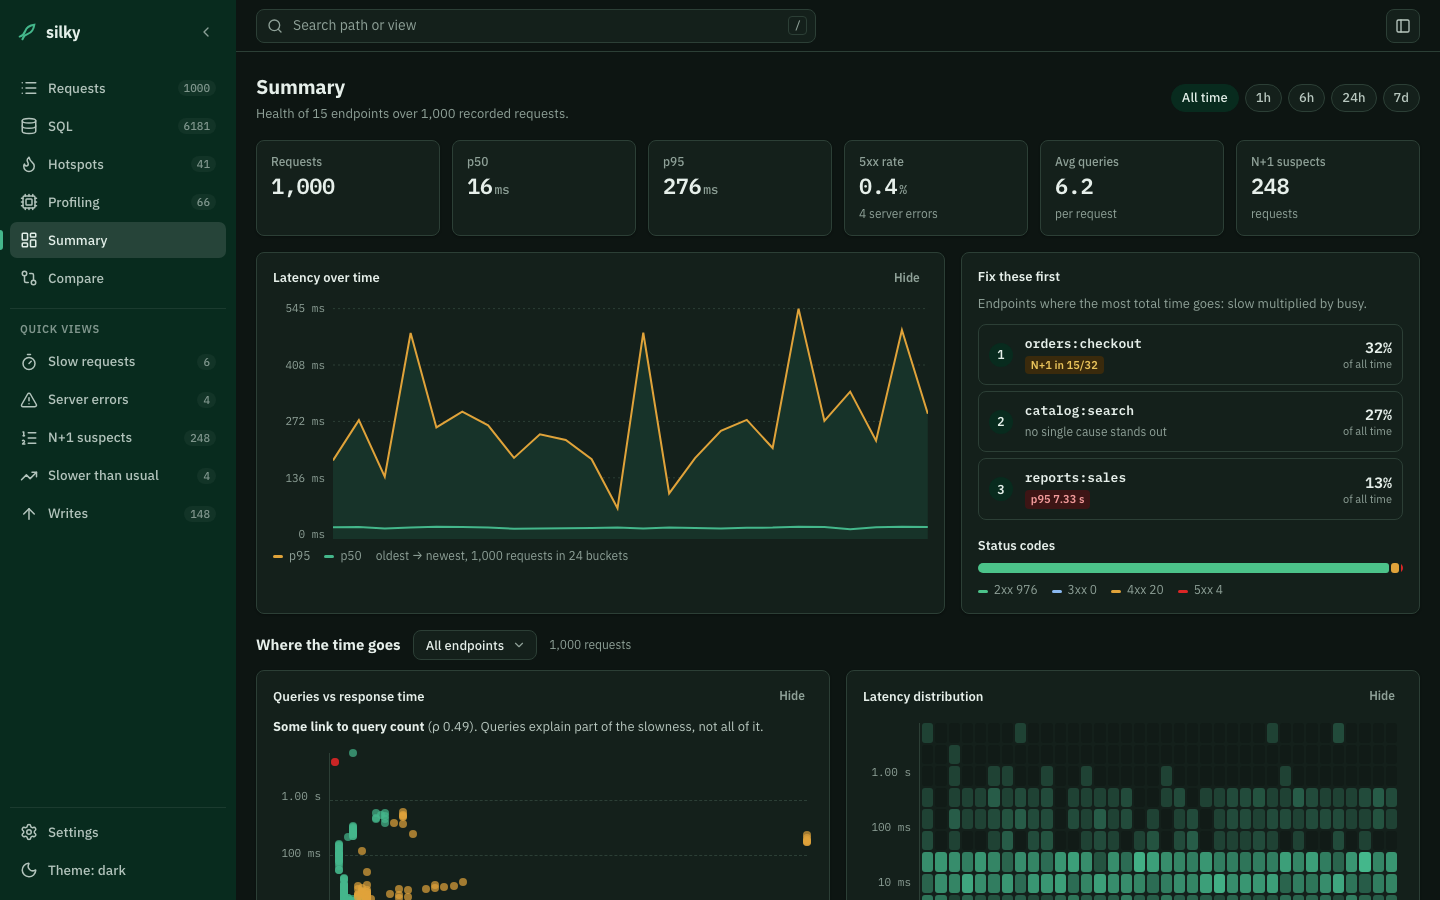Click the Slower than usual trend icon

click(x=29, y=476)
